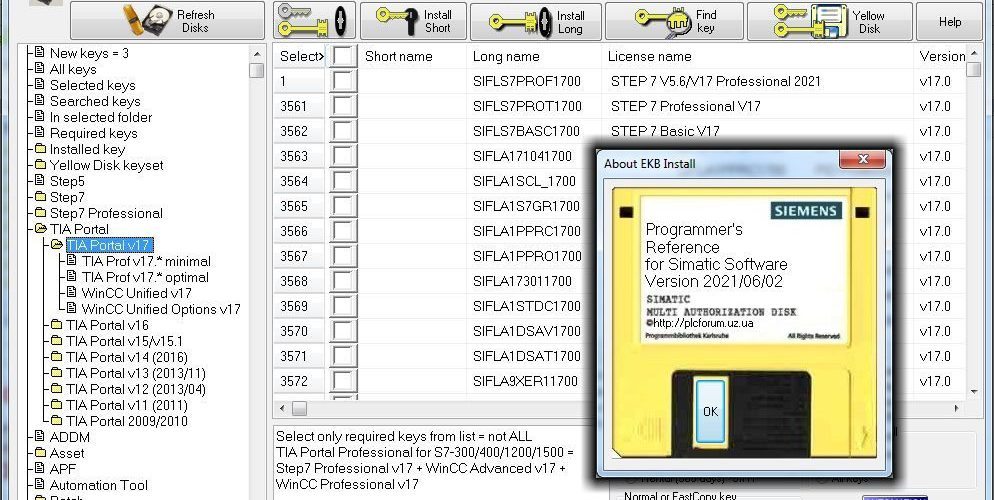Tick the checkbox in row 3565
The height and width of the screenshot is (500, 994).
343,206
